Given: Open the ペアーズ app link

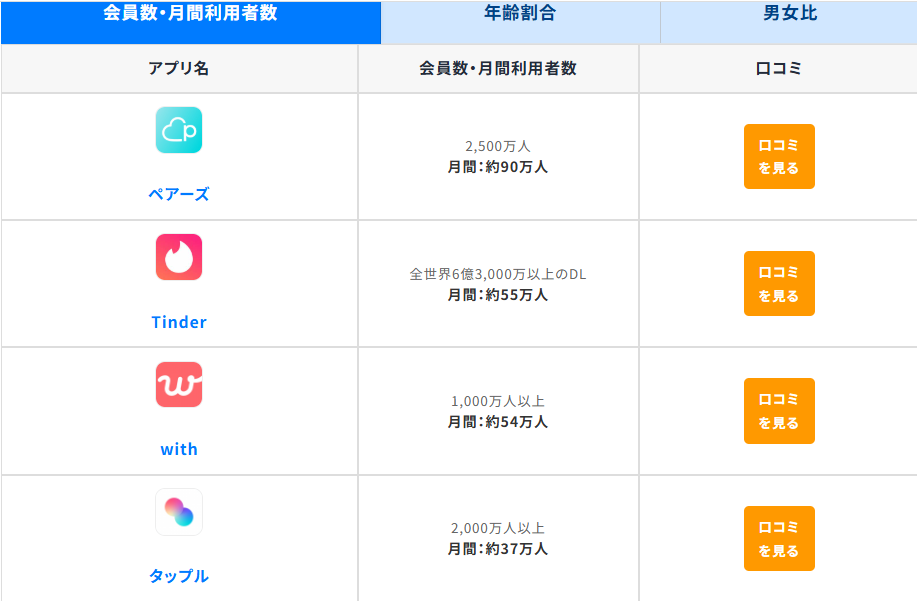Looking at the screenshot, I should tap(179, 194).
